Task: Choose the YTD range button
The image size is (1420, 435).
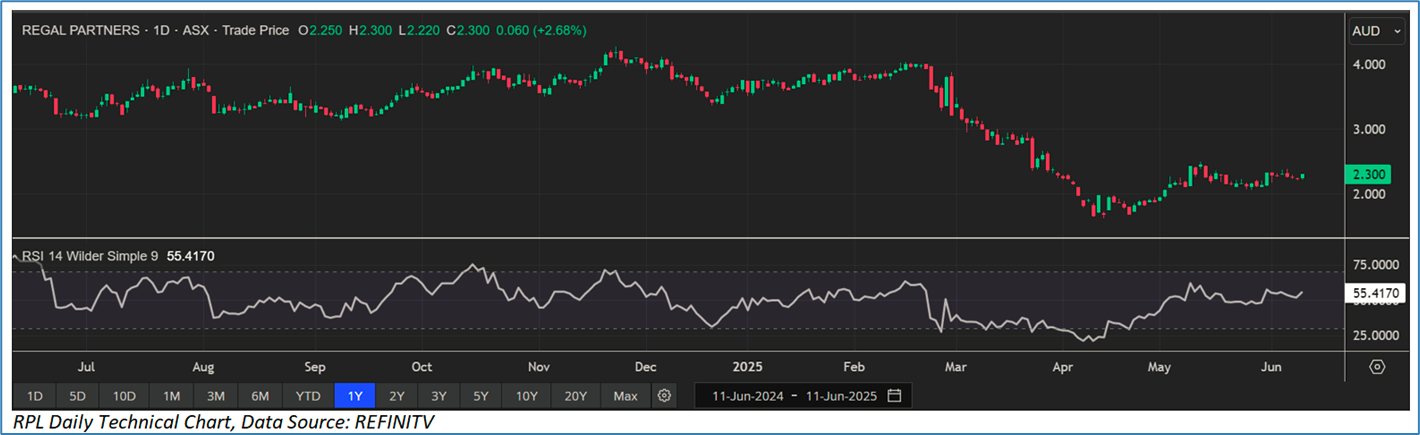Action: (x=308, y=396)
